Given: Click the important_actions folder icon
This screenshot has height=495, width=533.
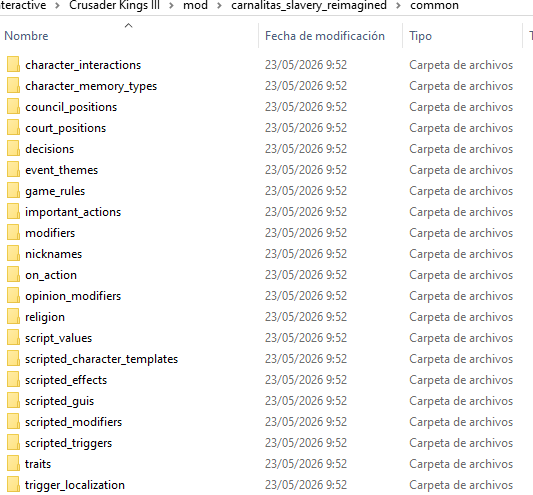Looking at the screenshot, I should point(13,212).
